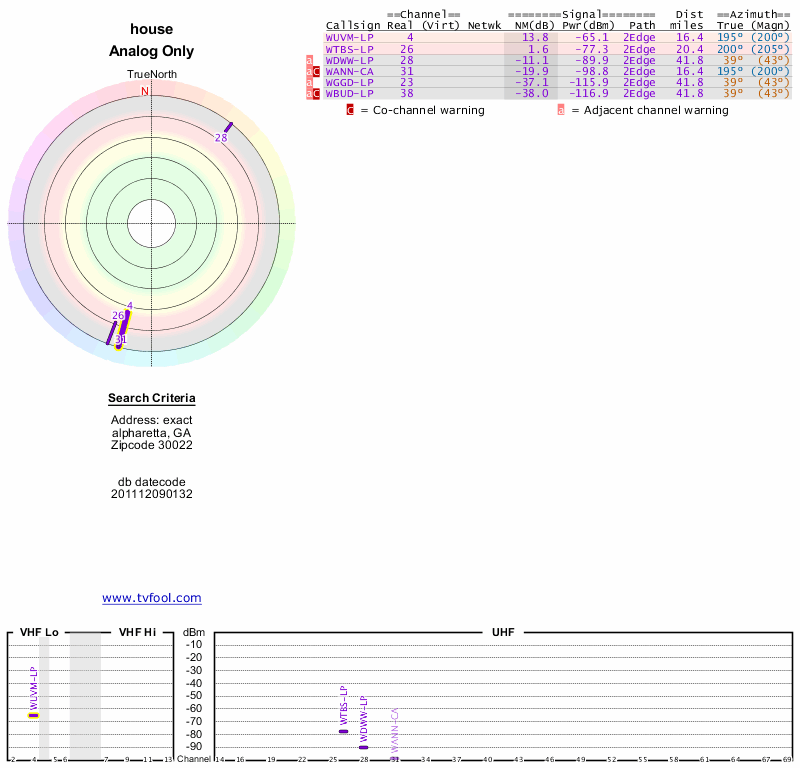Open the www.tvfool.com link

pos(152,598)
